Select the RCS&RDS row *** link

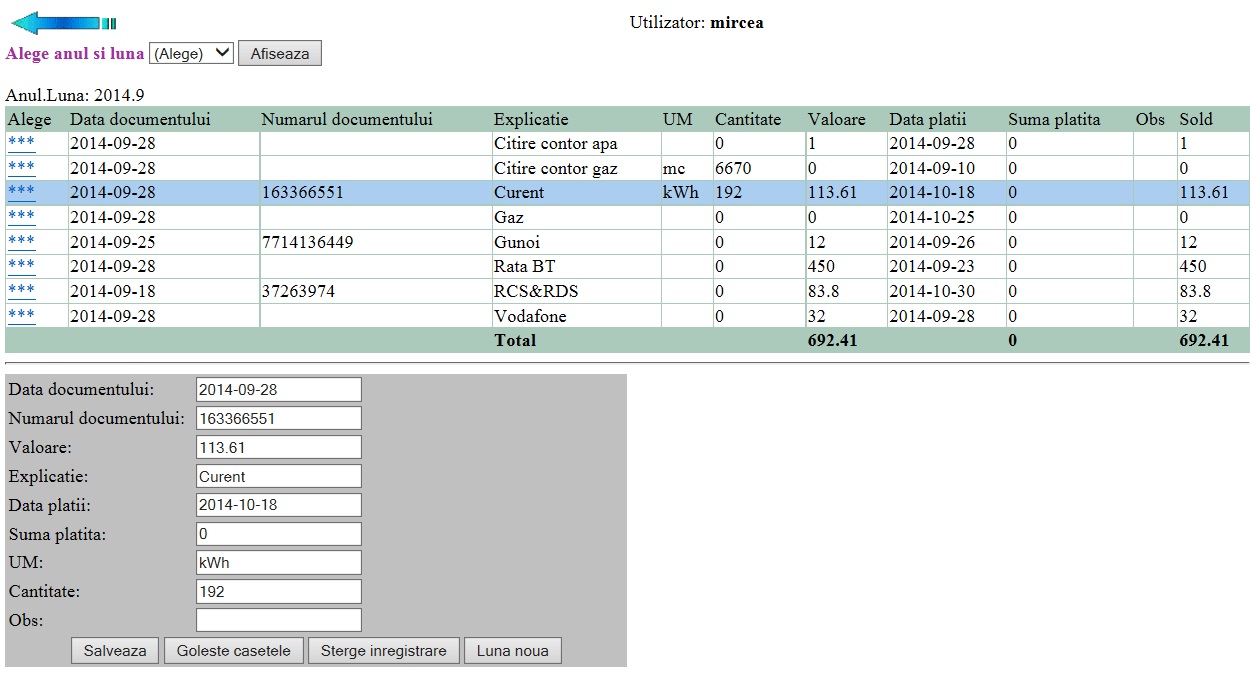21,291
